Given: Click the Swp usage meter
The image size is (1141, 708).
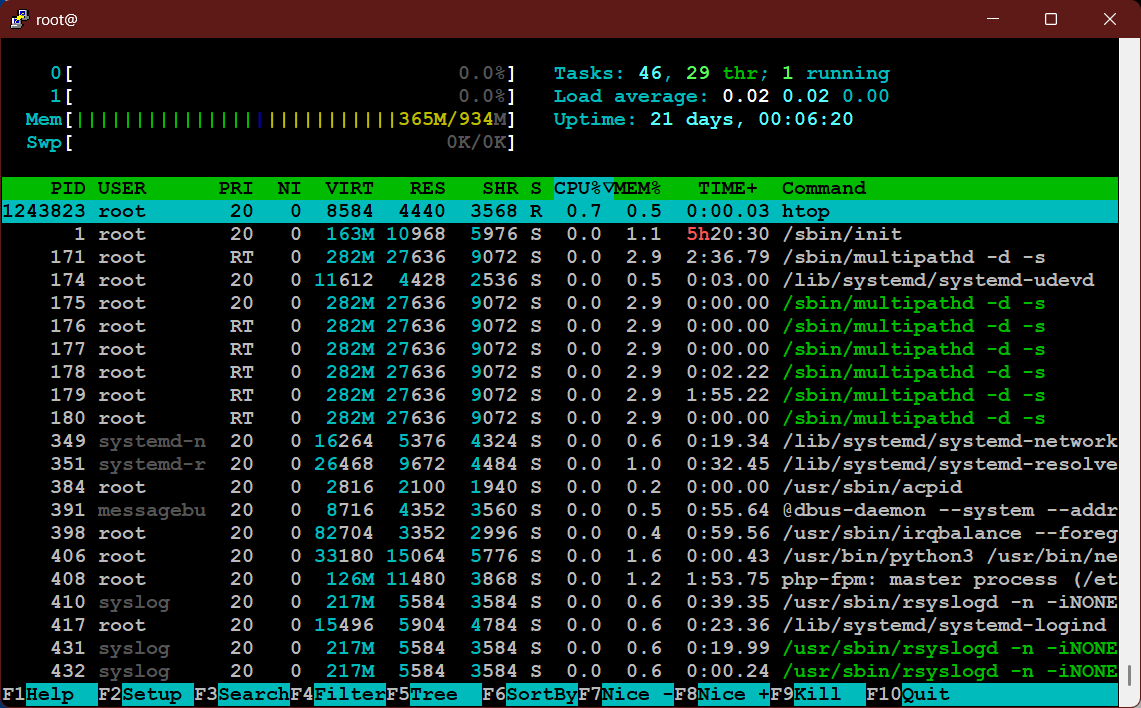Looking at the screenshot, I should [270, 143].
